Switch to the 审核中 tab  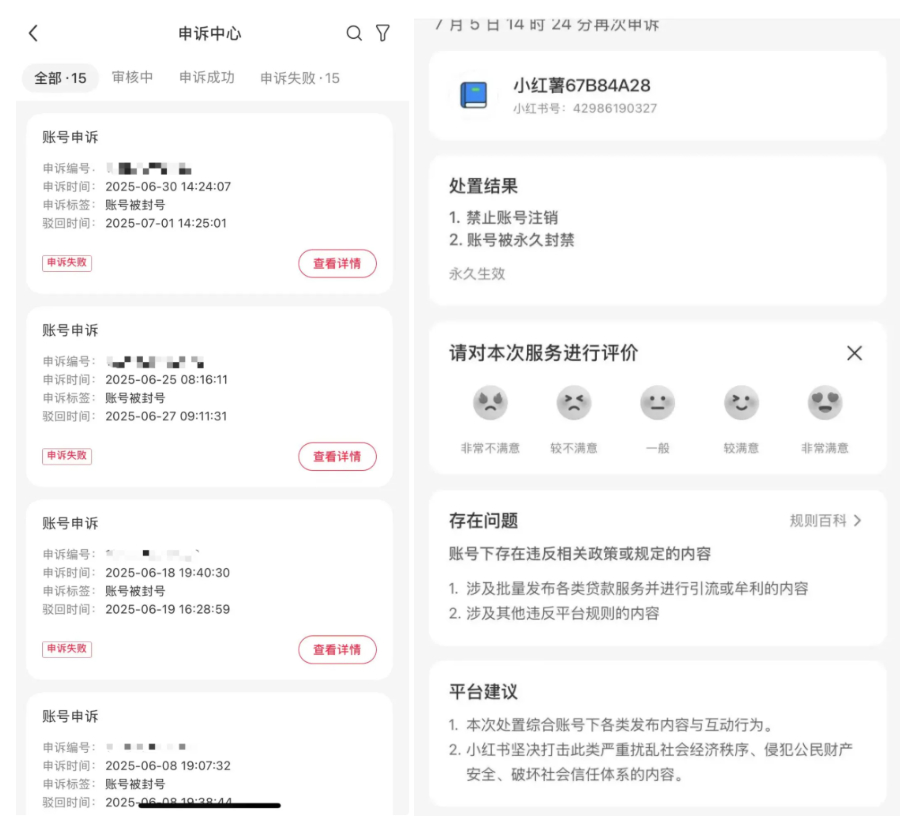(133, 78)
